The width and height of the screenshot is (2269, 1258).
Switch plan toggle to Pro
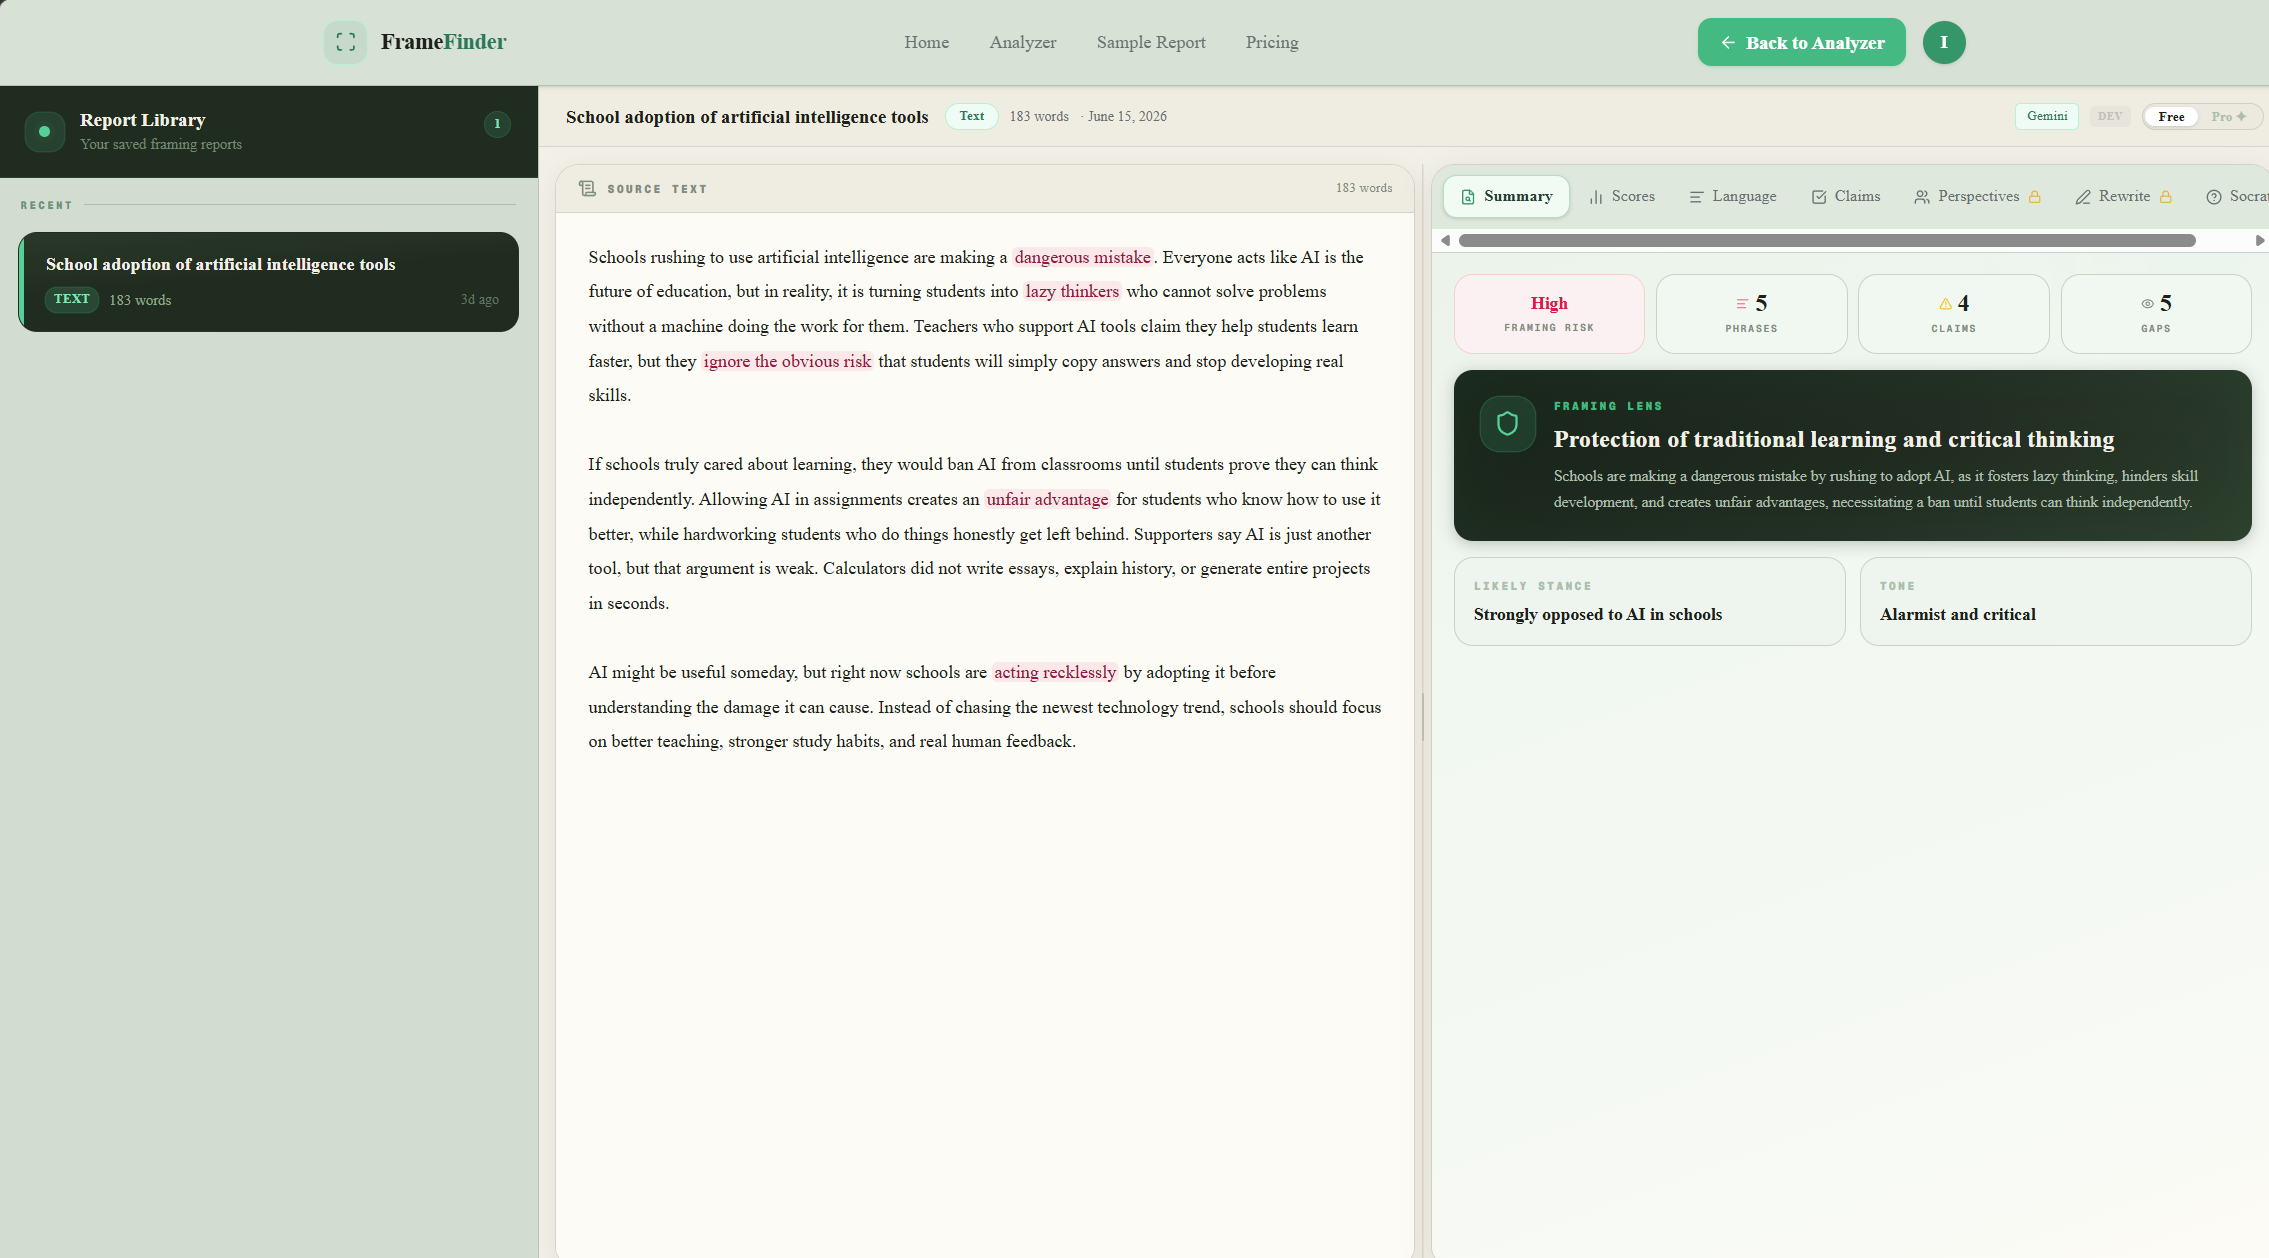point(2228,117)
